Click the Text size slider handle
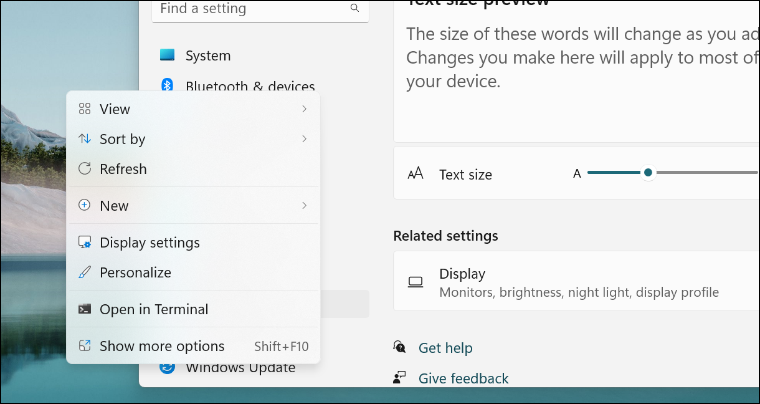 click(648, 173)
